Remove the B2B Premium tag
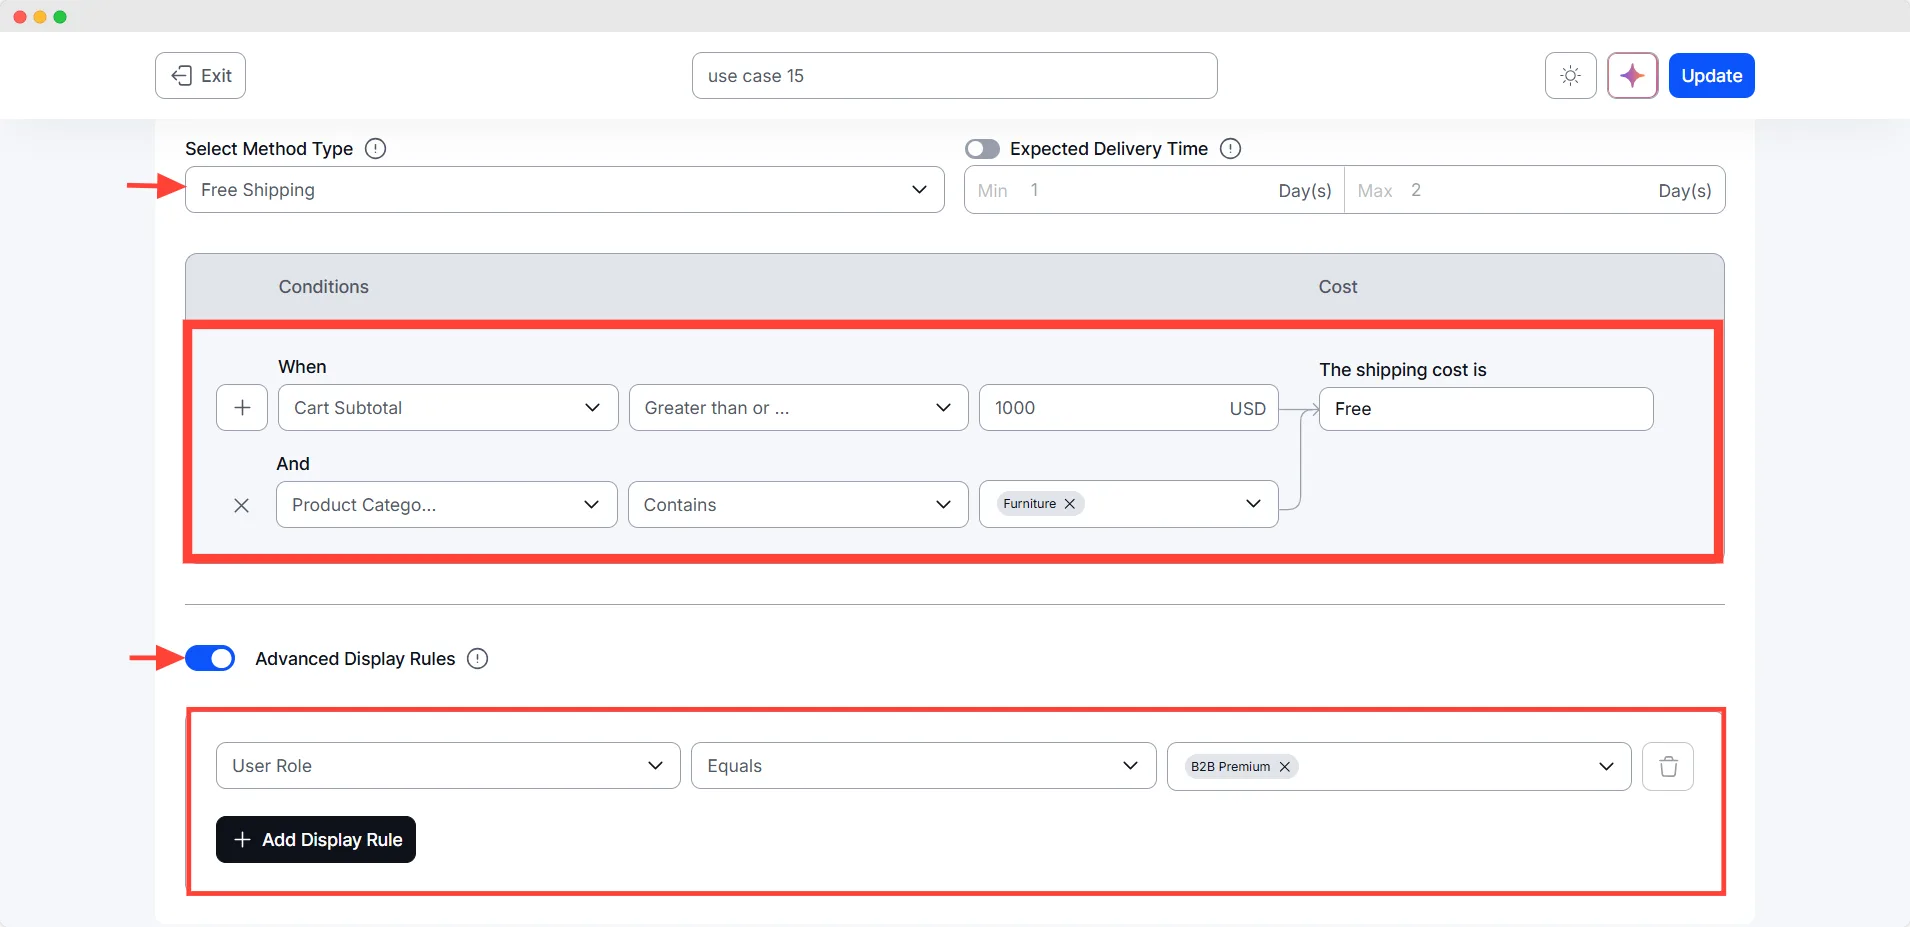Screen dimensions: 1910x927 [x=1283, y=766]
